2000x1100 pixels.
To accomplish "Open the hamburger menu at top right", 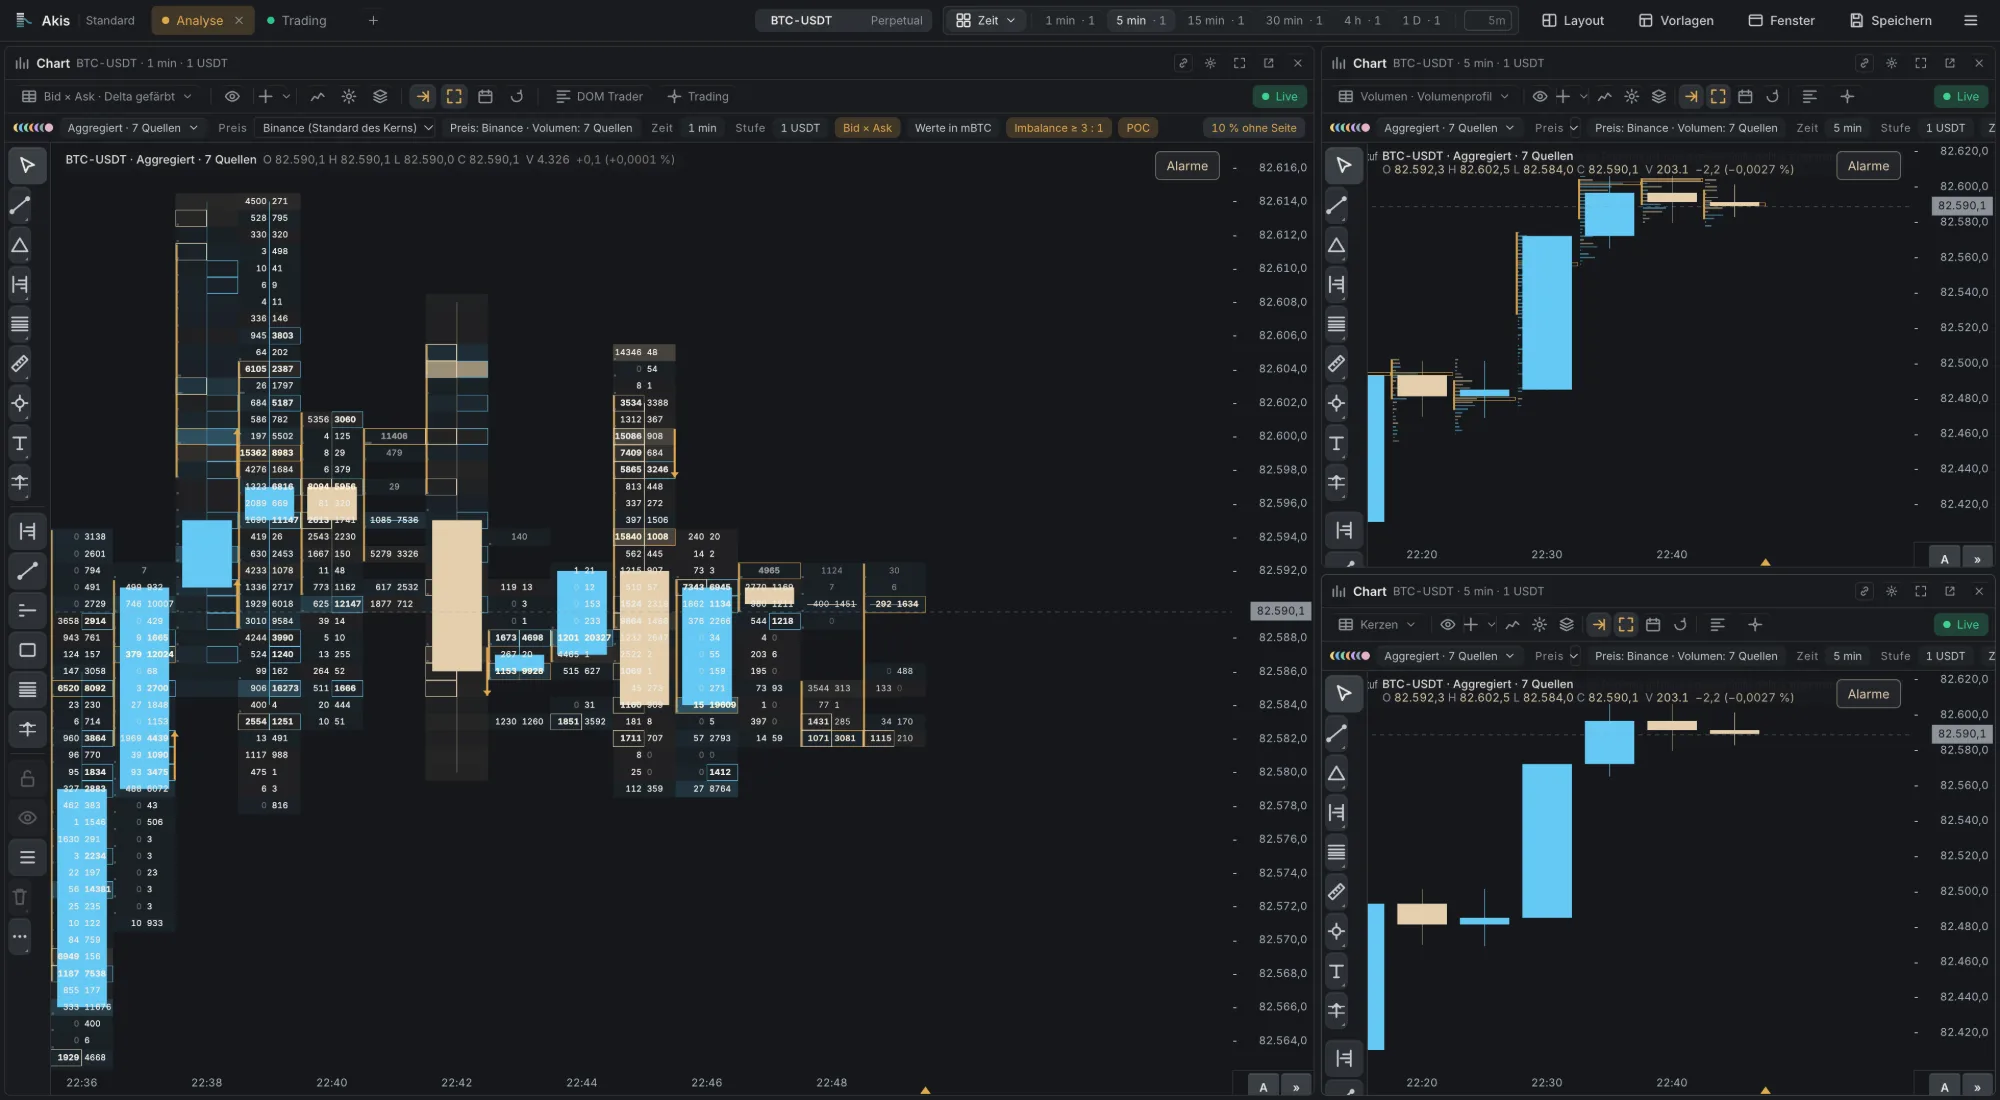I will click(x=1970, y=20).
